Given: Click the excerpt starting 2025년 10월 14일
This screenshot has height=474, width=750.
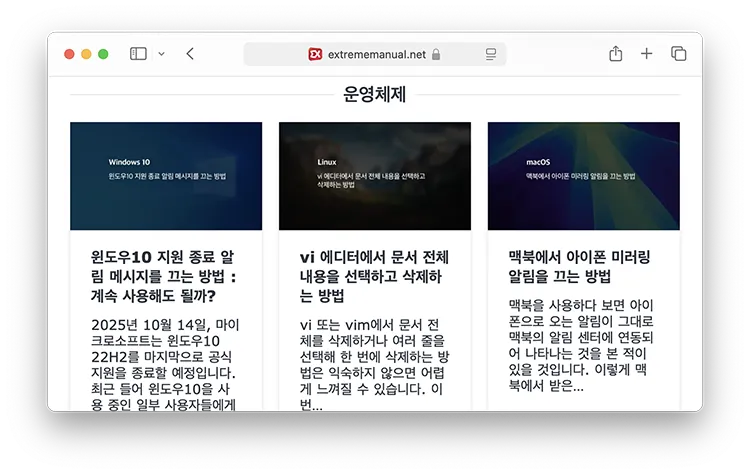Looking at the screenshot, I should 165,364.
